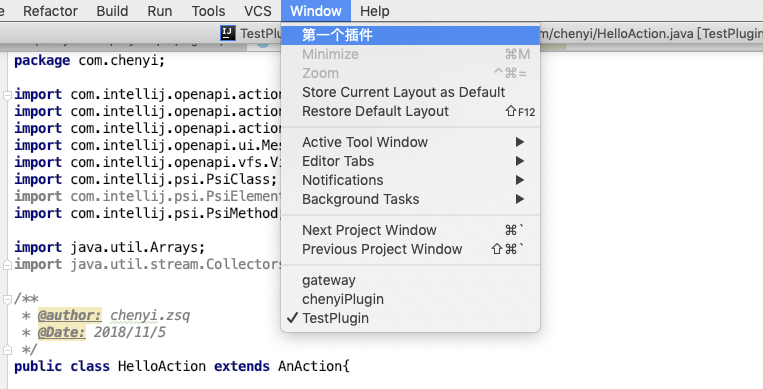Click 'chenyi.zsq' author name
Image resolution: width=763 pixels, height=389 pixels.
(150, 316)
